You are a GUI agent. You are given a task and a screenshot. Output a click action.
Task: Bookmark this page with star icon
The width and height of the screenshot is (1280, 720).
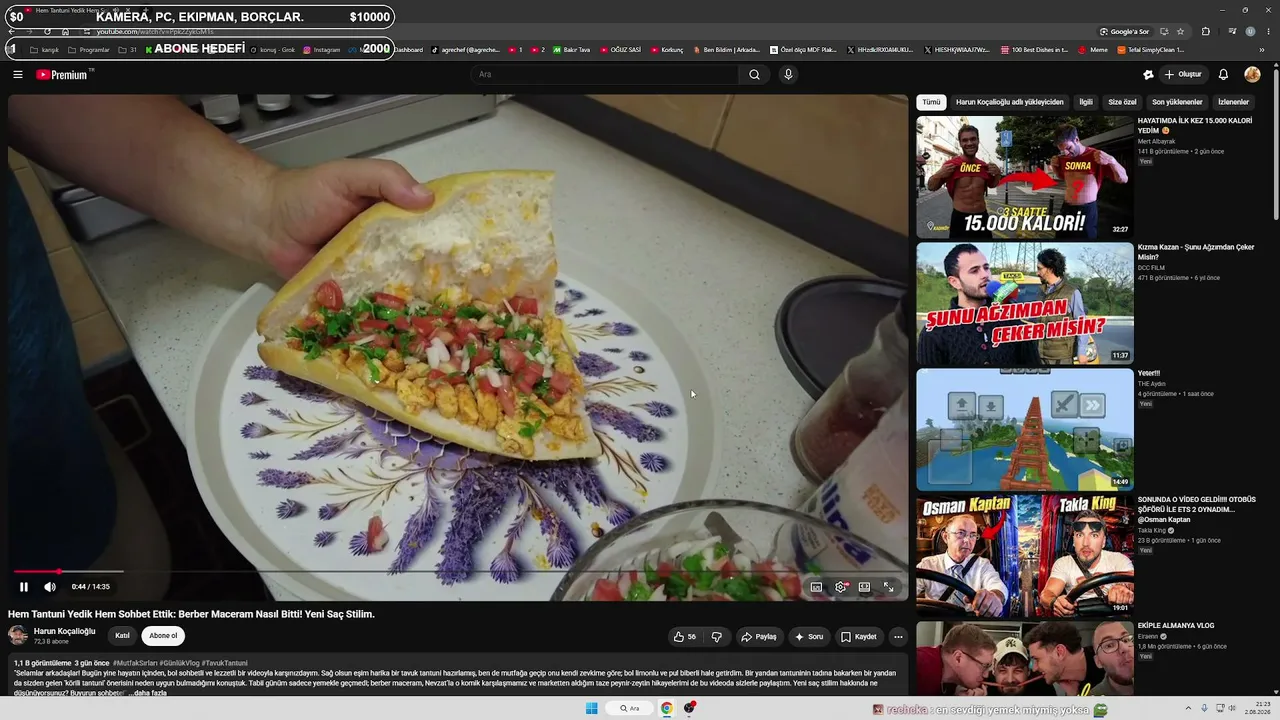pos(1180,32)
